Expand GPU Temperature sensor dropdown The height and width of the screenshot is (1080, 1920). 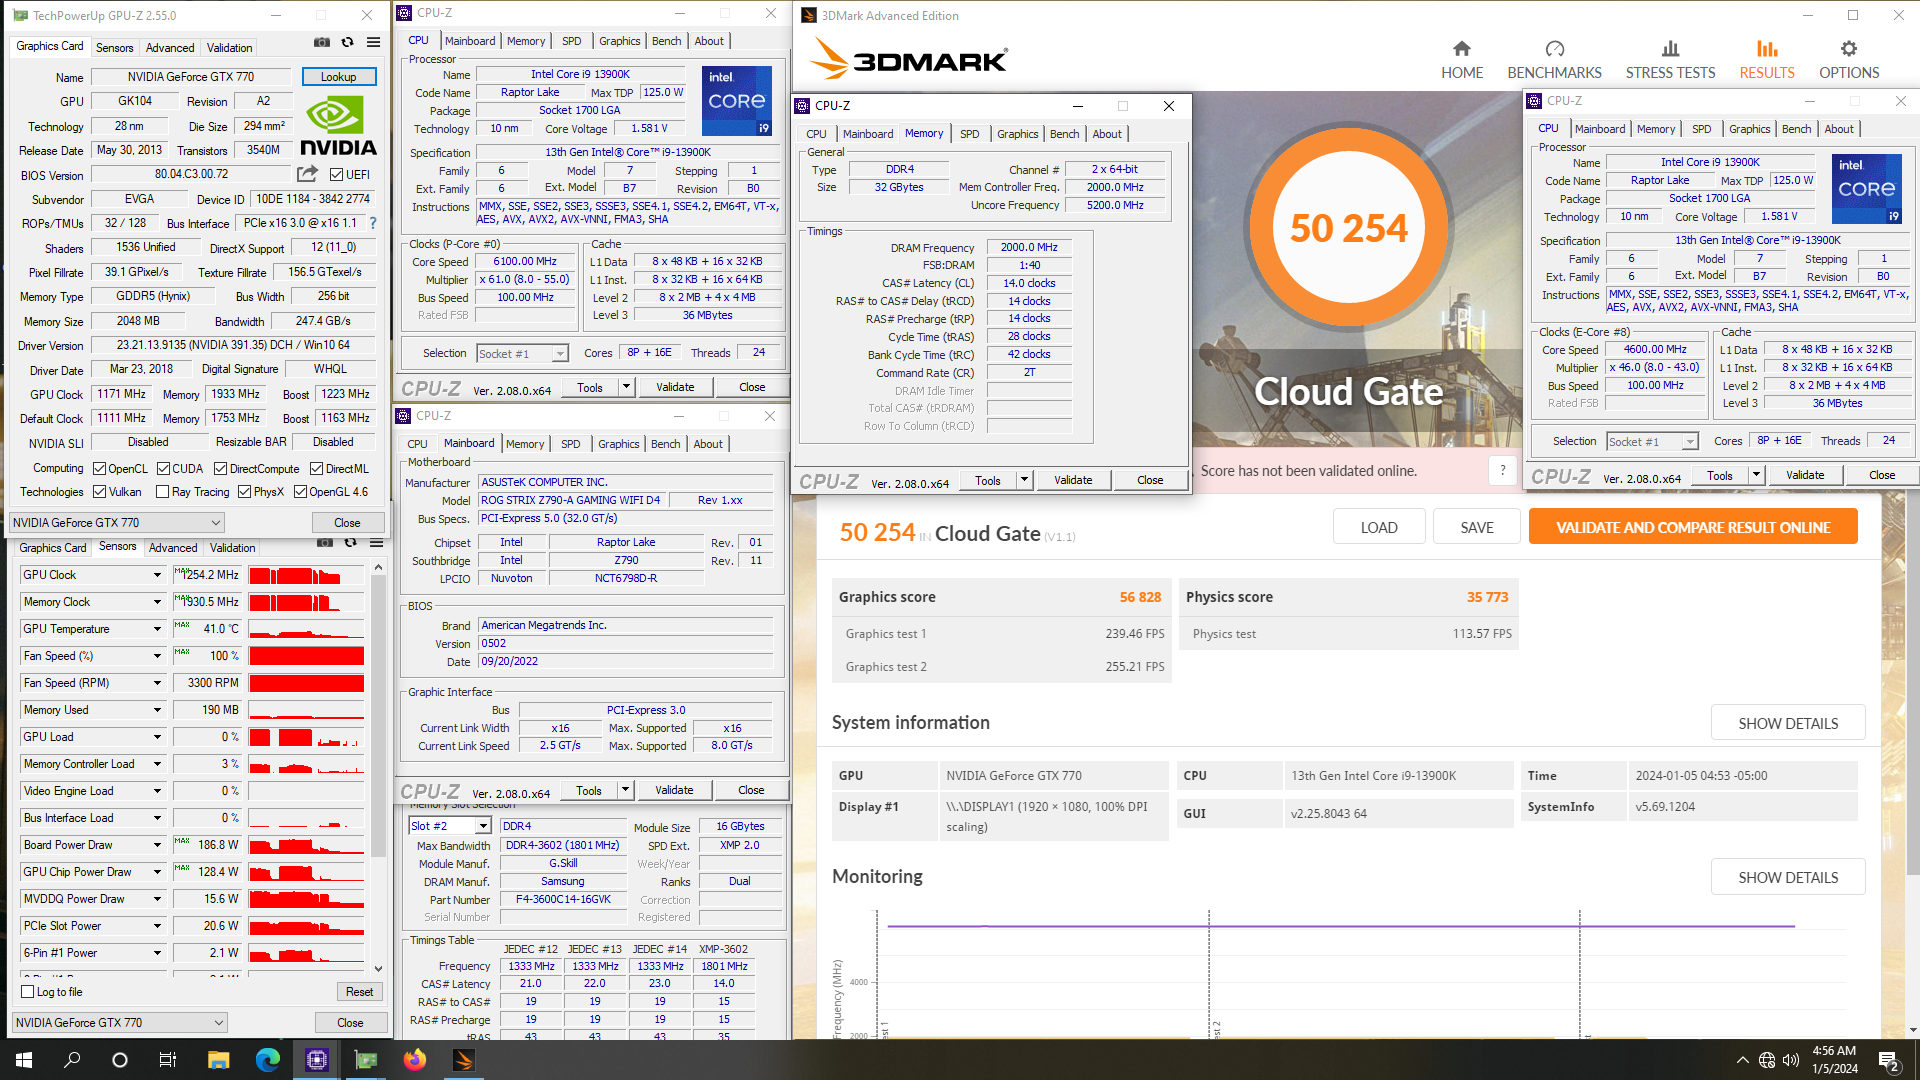tap(157, 629)
